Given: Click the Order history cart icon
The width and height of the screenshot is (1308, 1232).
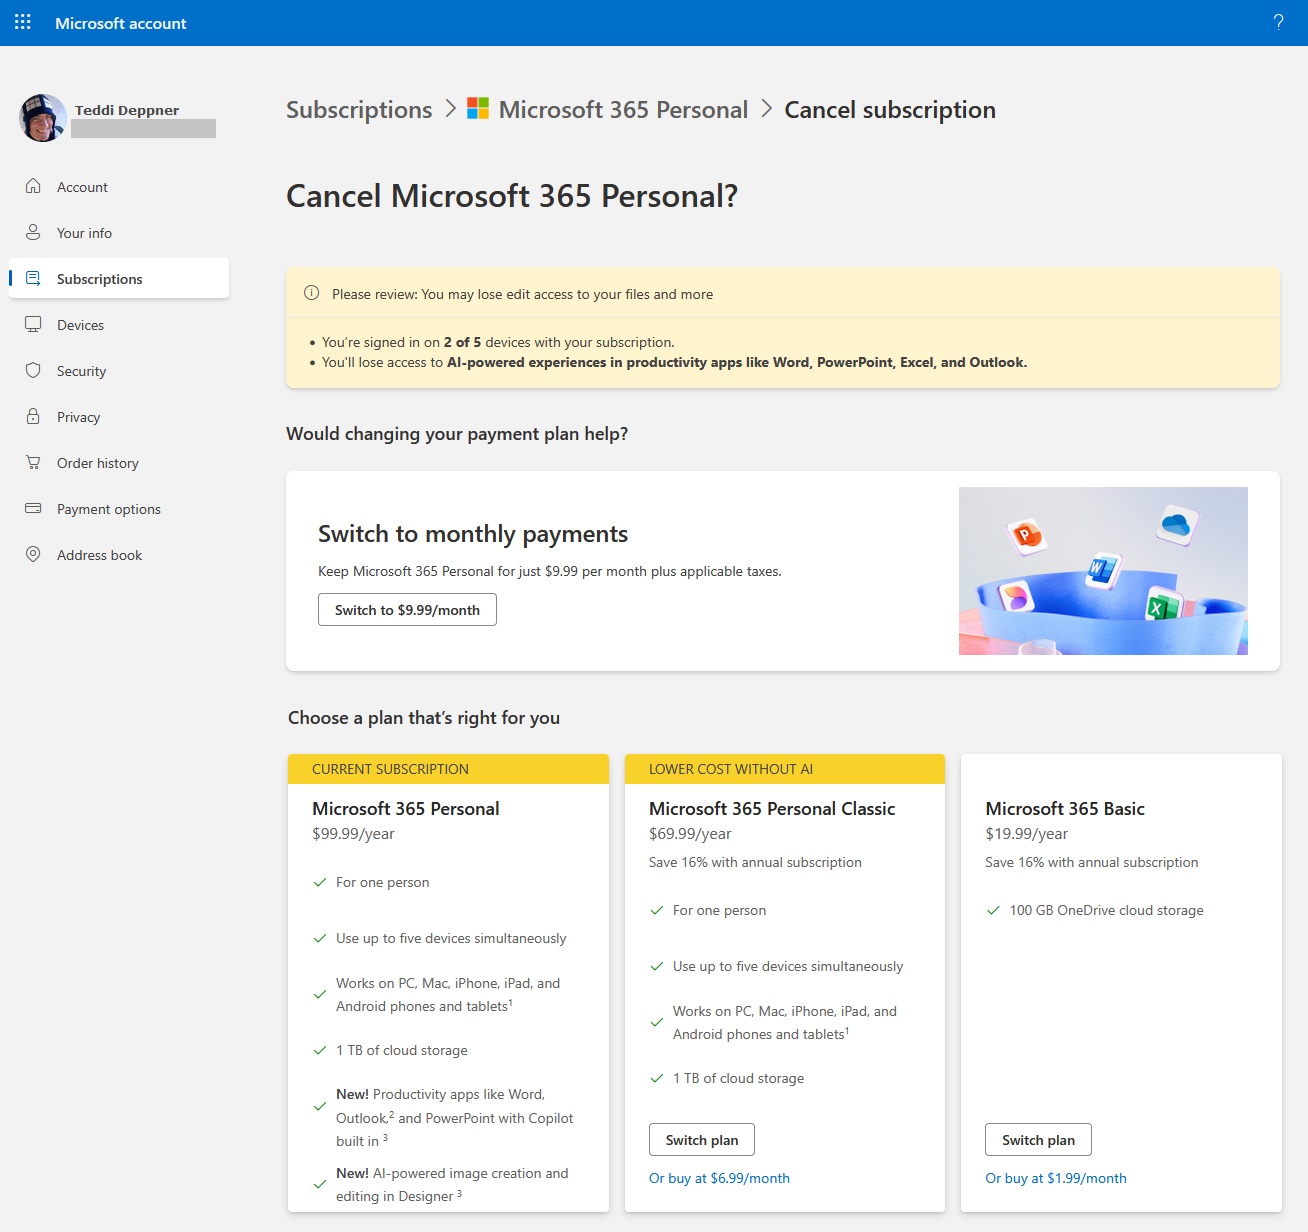Looking at the screenshot, I should [x=33, y=462].
